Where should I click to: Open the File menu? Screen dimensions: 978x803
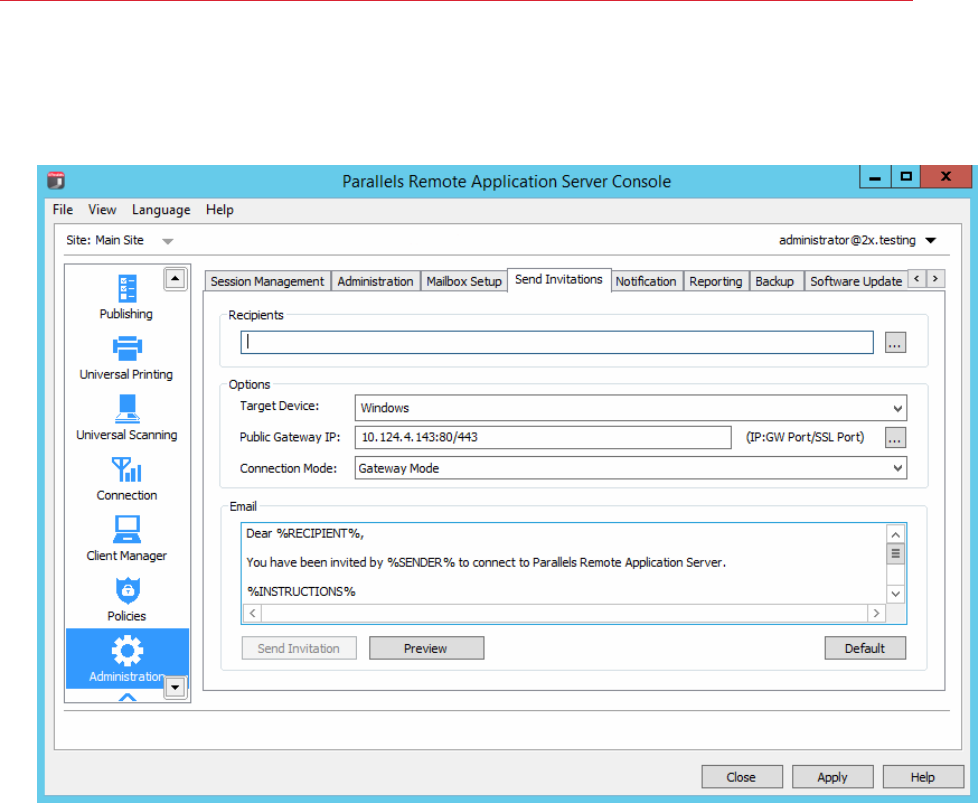click(63, 210)
